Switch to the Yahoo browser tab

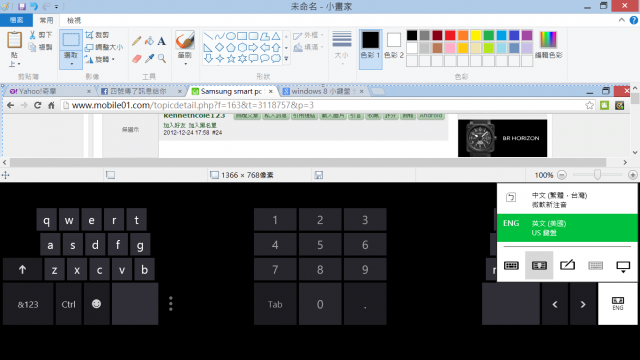click(49, 91)
